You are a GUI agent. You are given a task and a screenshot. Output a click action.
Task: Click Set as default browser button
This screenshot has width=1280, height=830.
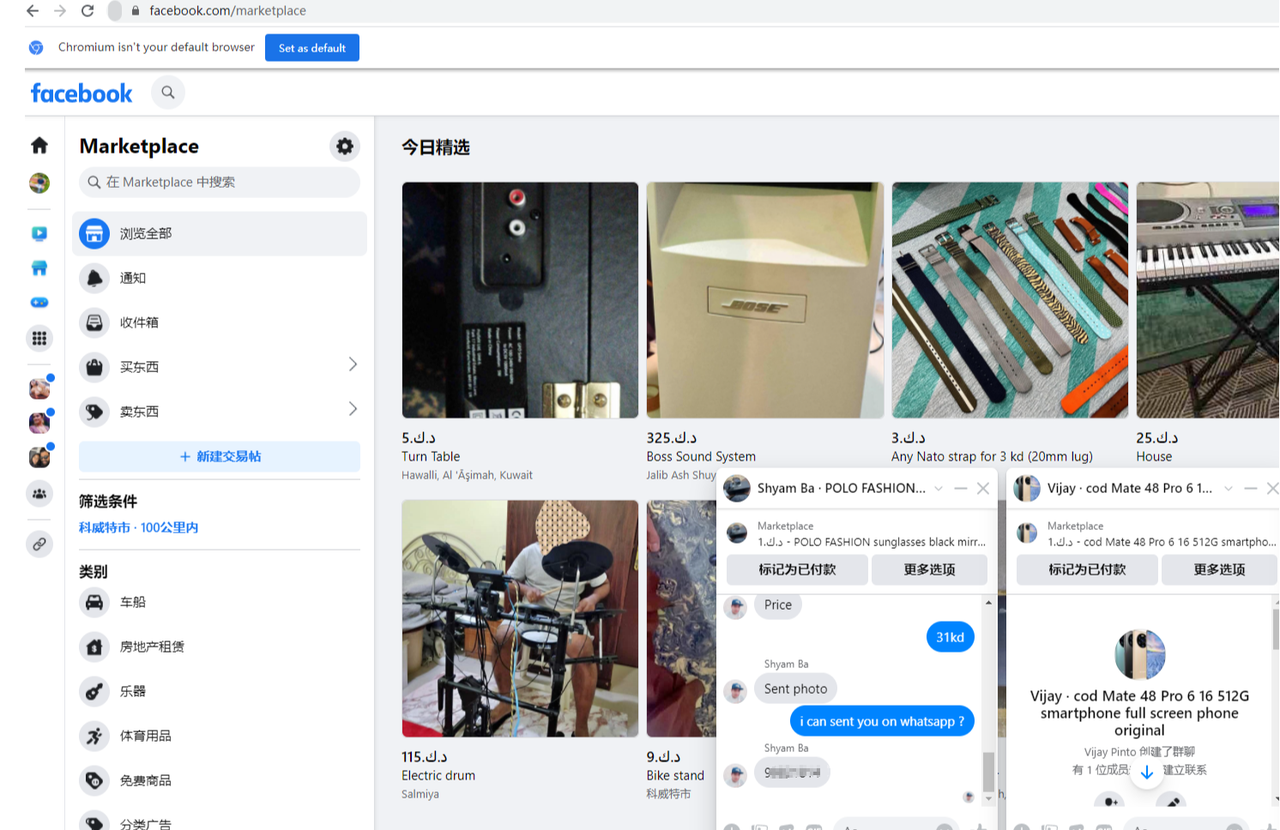[312, 48]
